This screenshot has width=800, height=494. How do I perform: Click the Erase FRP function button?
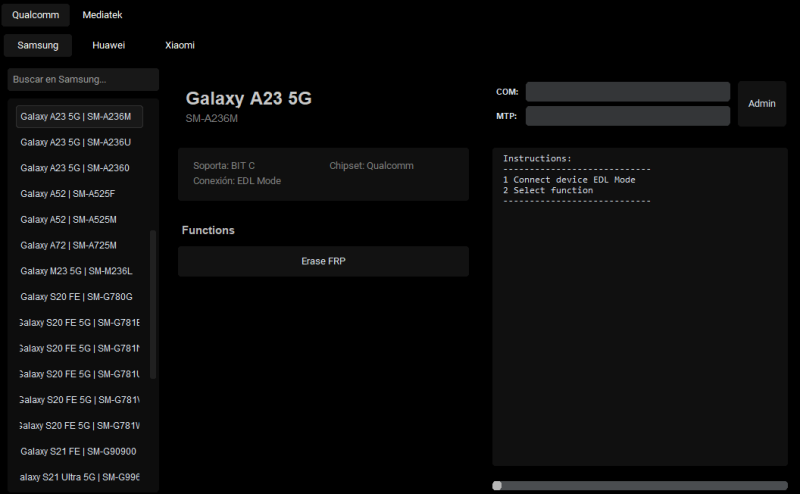(323, 261)
